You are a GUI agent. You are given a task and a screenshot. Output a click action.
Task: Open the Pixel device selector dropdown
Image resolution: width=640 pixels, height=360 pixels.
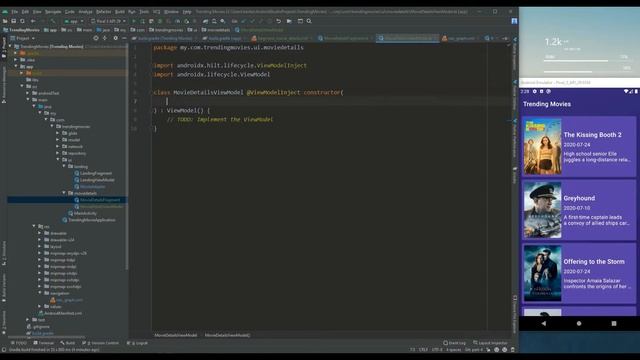click(109, 21)
